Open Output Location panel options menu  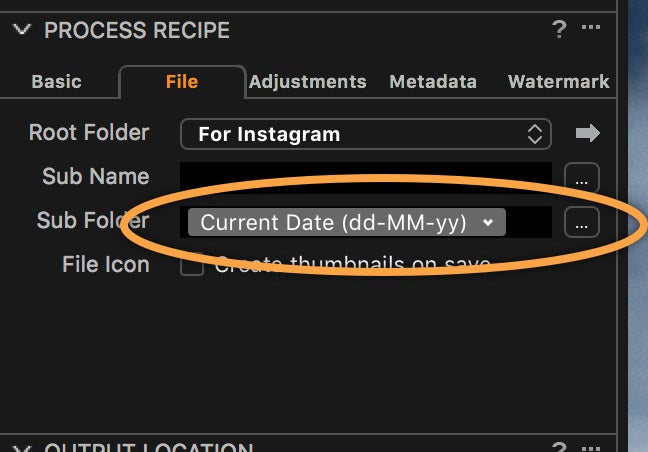(591, 447)
